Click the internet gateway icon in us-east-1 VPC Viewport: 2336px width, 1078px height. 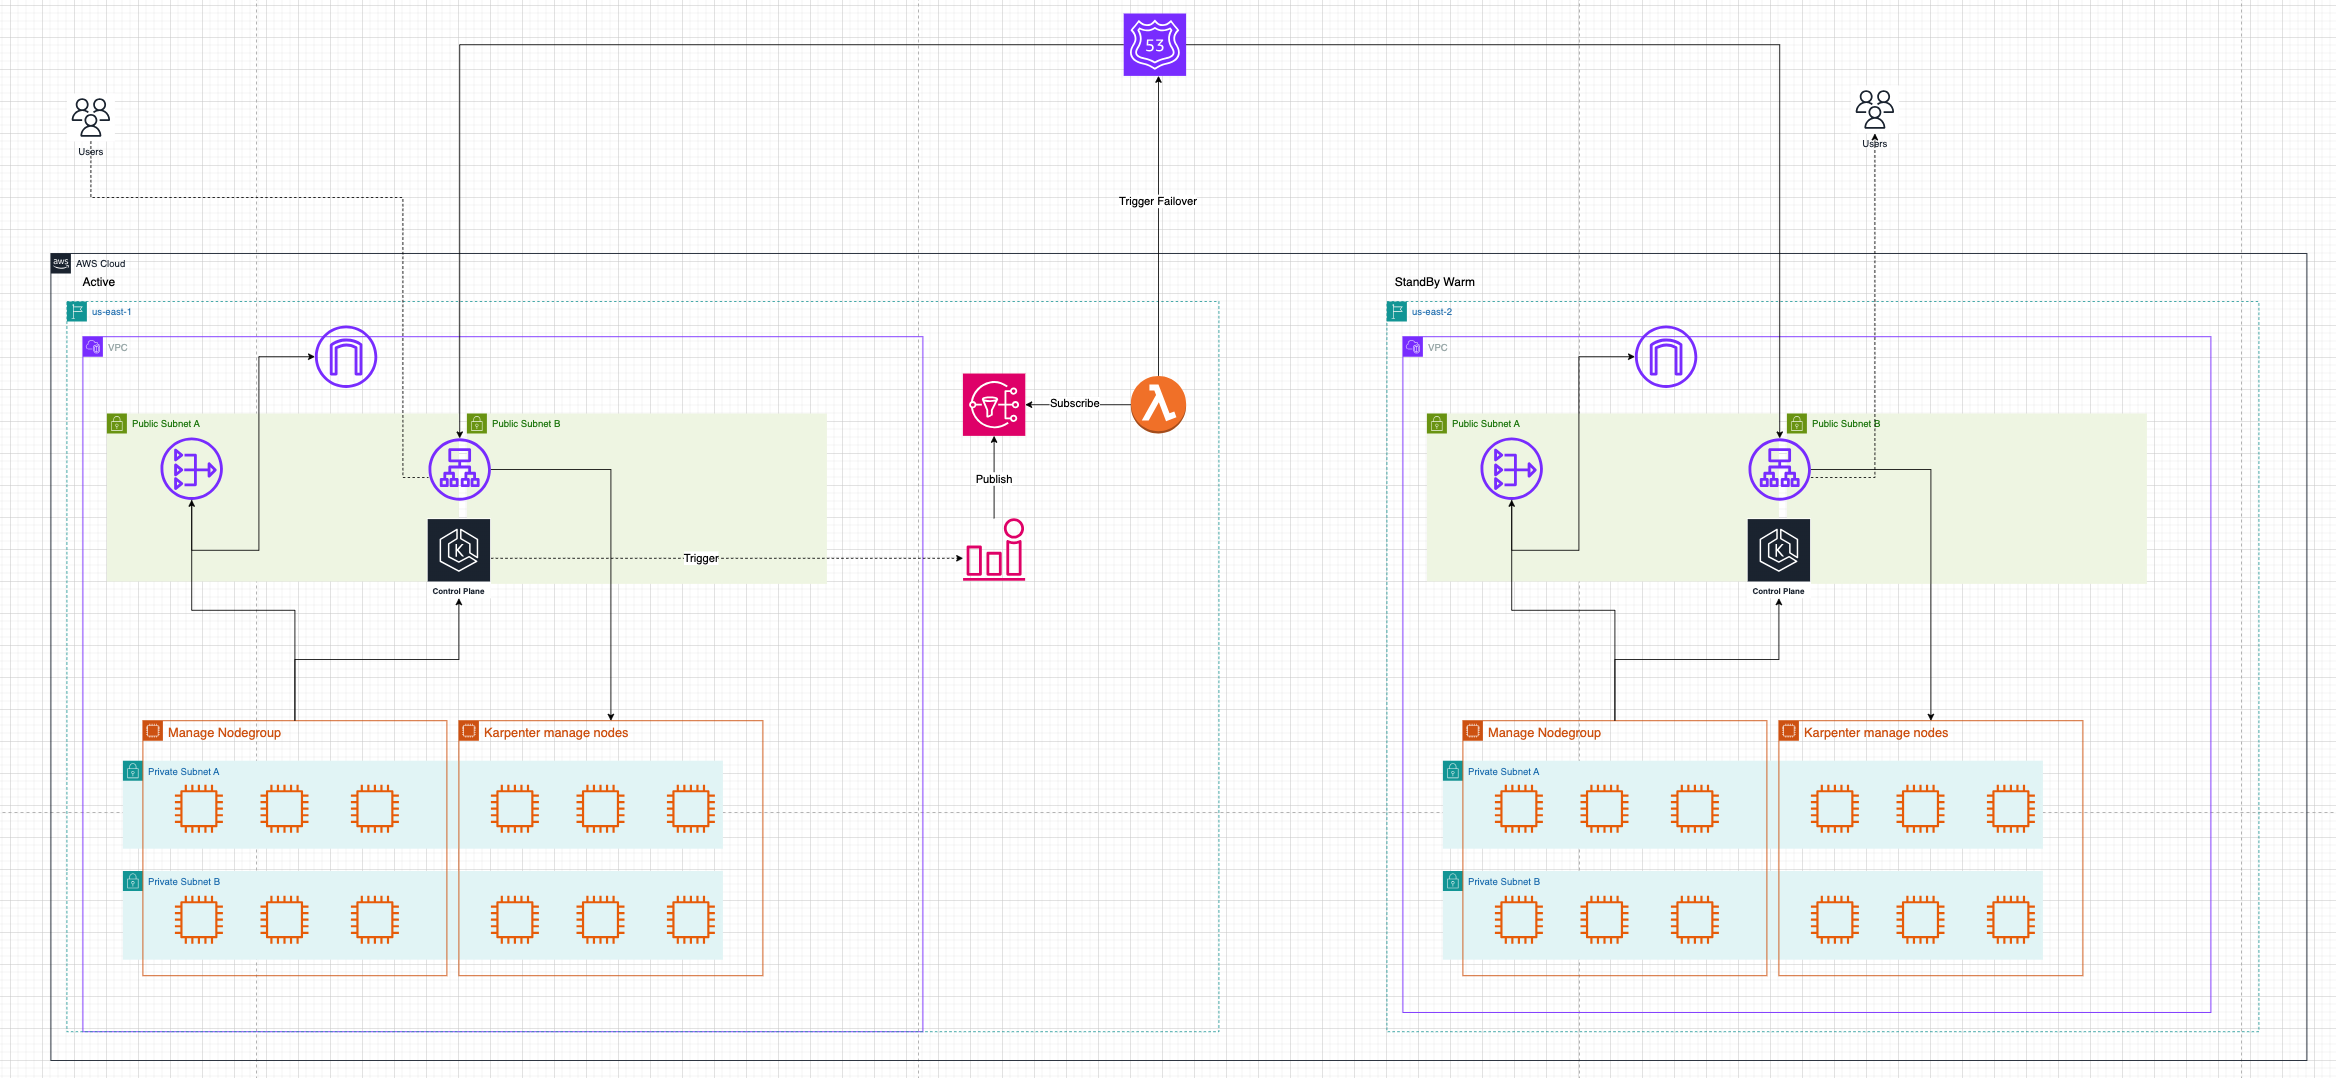[x=346, y=357]
